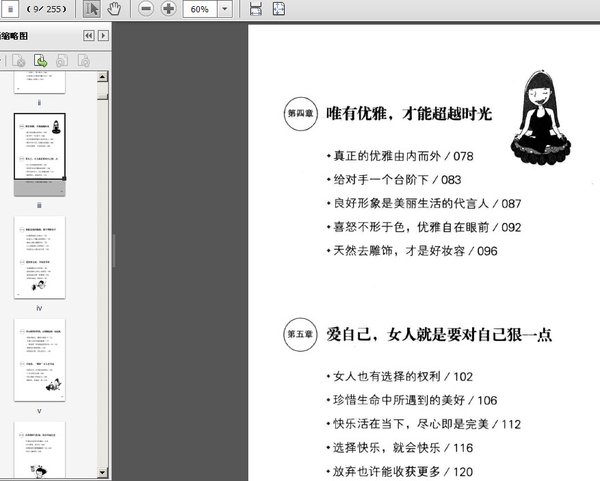Click thumbnail scrollbar up arrow

click(102, 77)
